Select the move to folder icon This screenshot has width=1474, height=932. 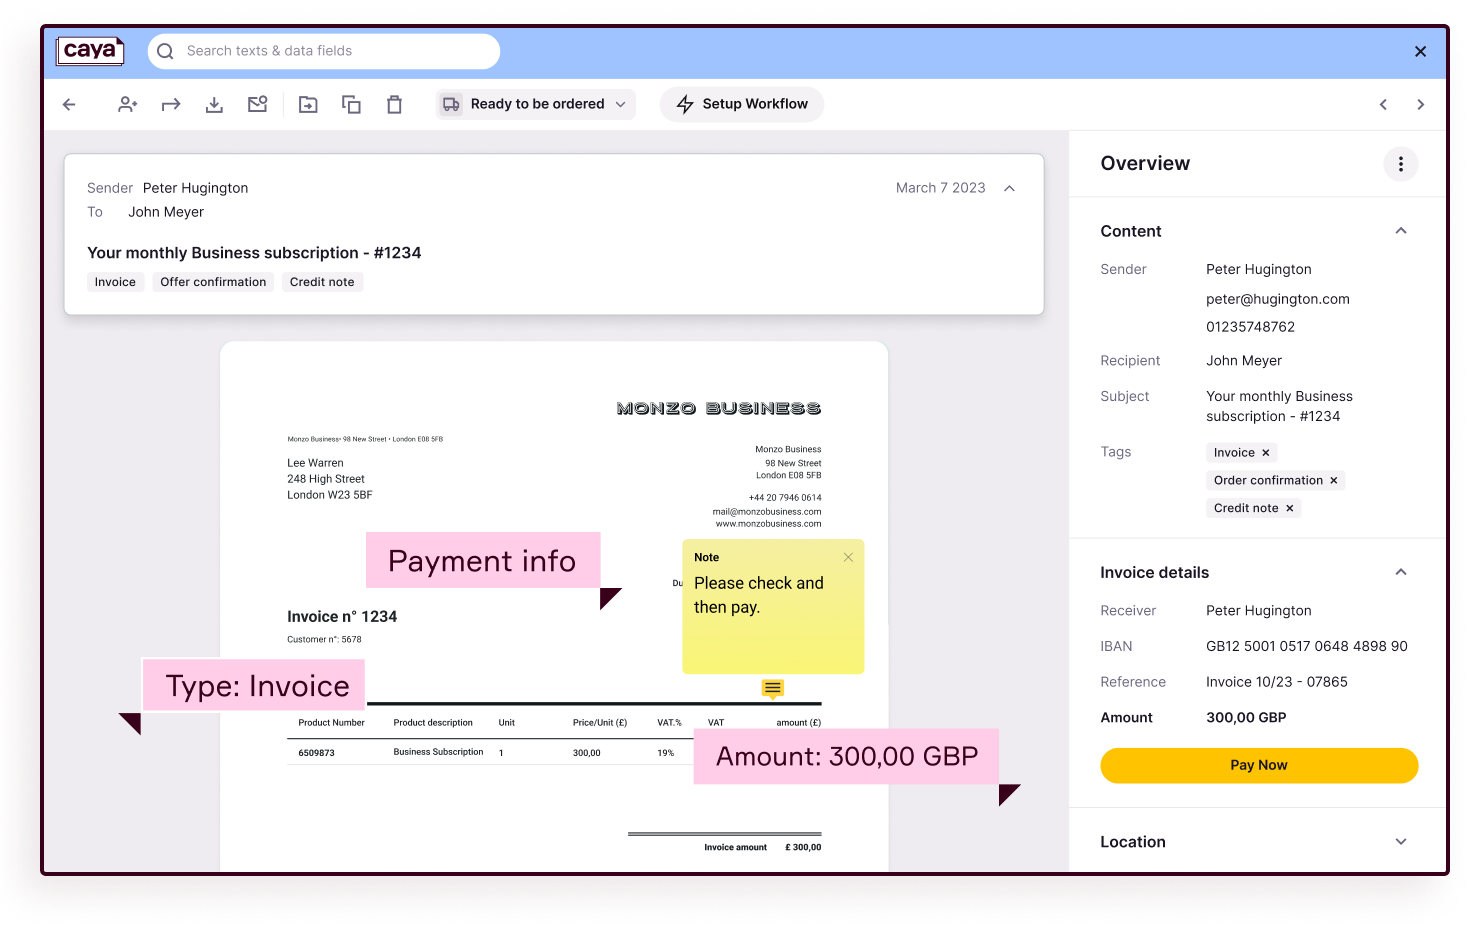pyautogui.click(x=308, y=104)
